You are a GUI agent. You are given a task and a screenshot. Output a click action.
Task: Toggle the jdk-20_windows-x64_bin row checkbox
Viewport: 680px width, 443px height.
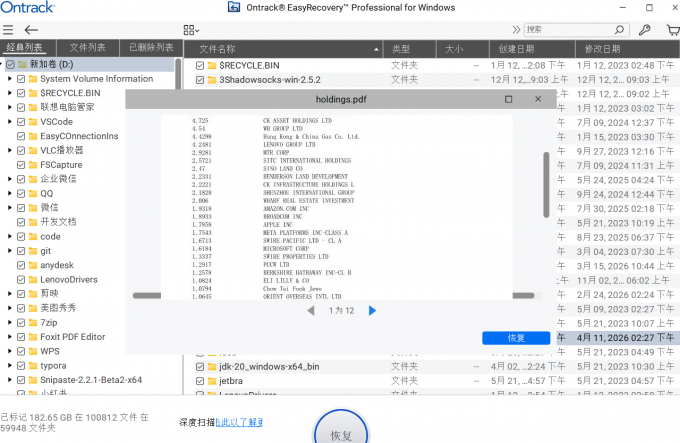point(199,367)
